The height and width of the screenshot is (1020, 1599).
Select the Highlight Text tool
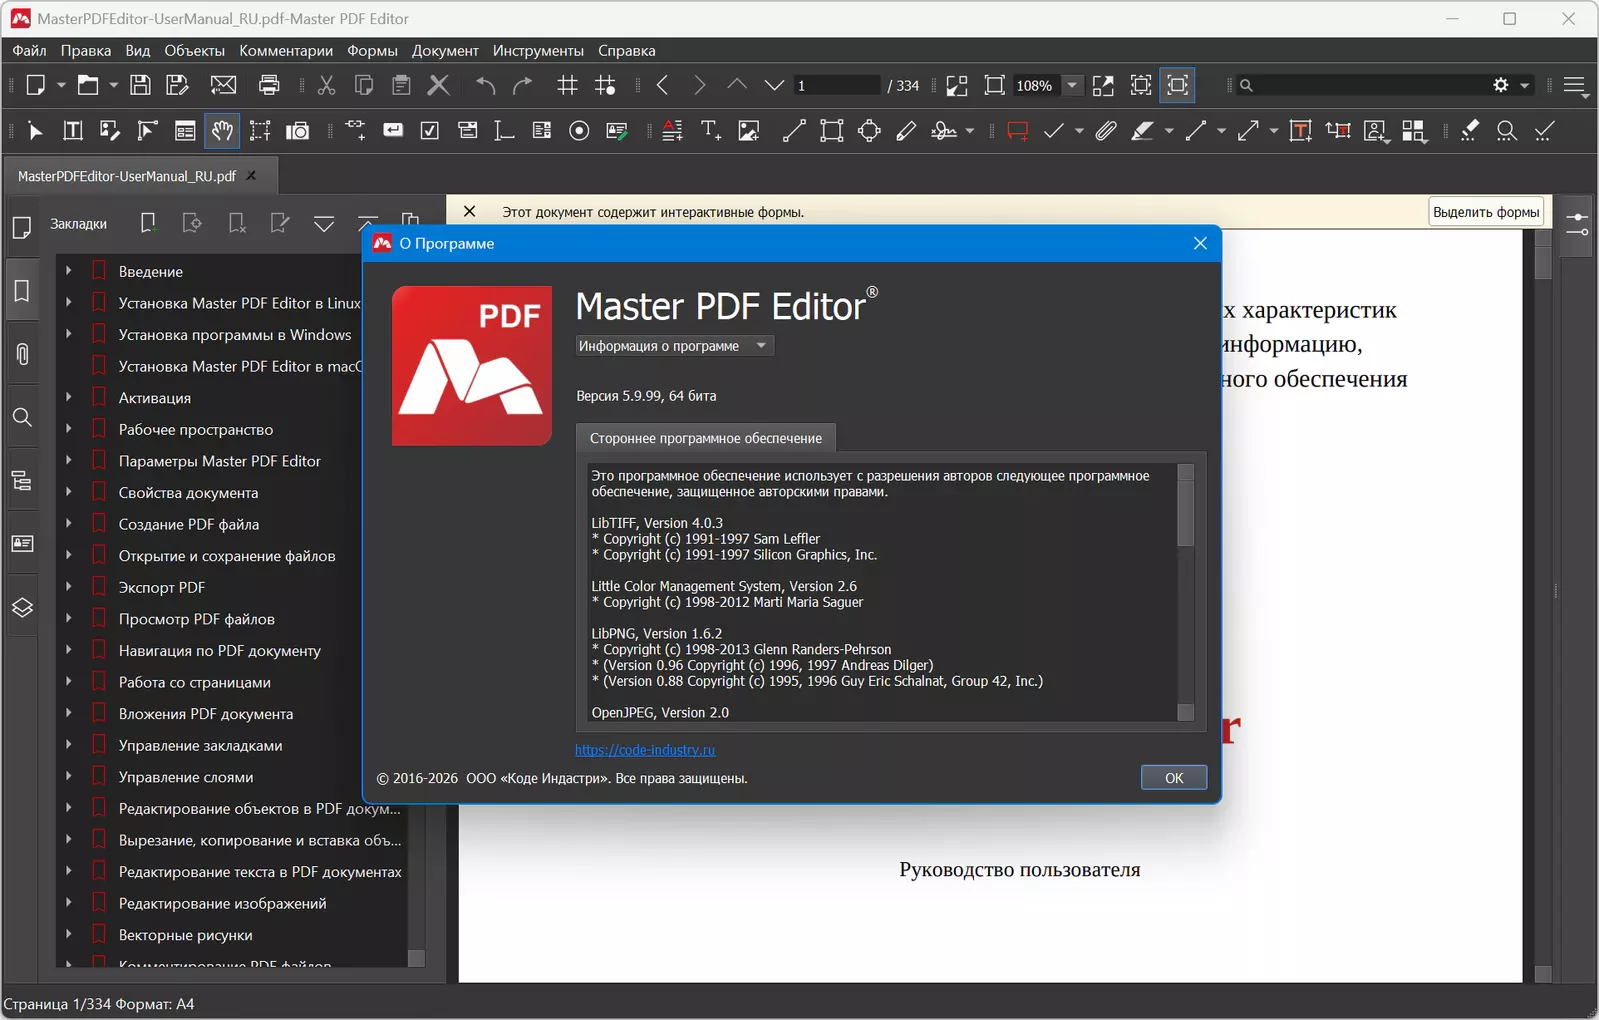(x=1142, y=131)
